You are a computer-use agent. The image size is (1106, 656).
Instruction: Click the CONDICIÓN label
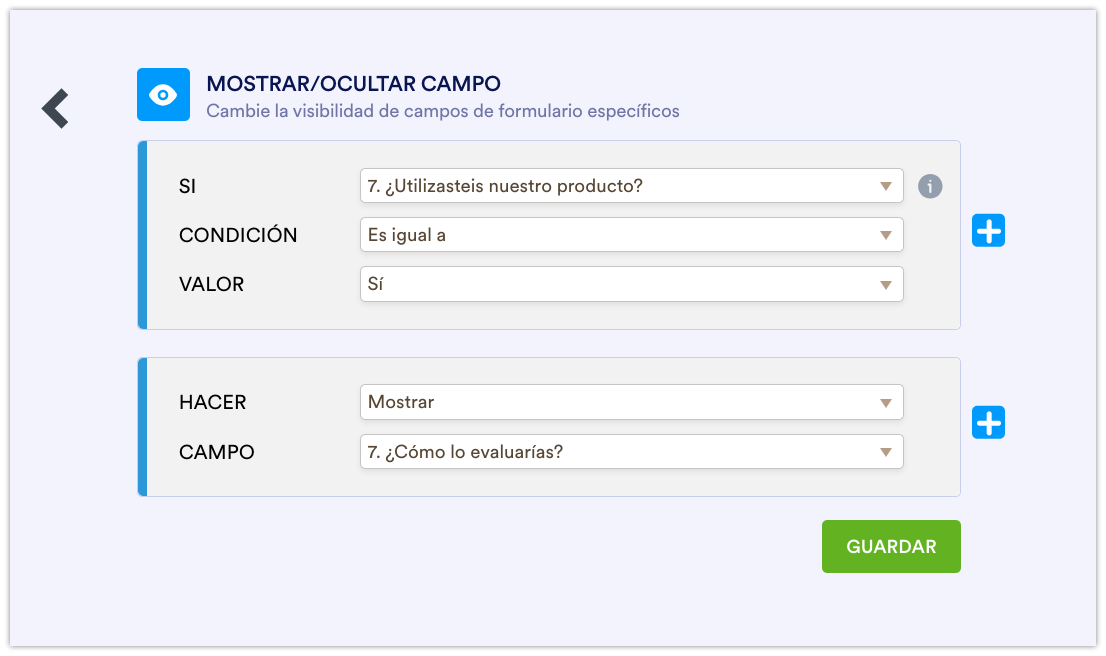[x=238, y=235]
